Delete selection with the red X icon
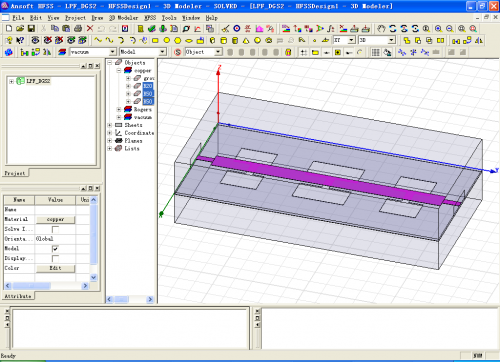Screen dimensions: 500x362 click(90, 29)
